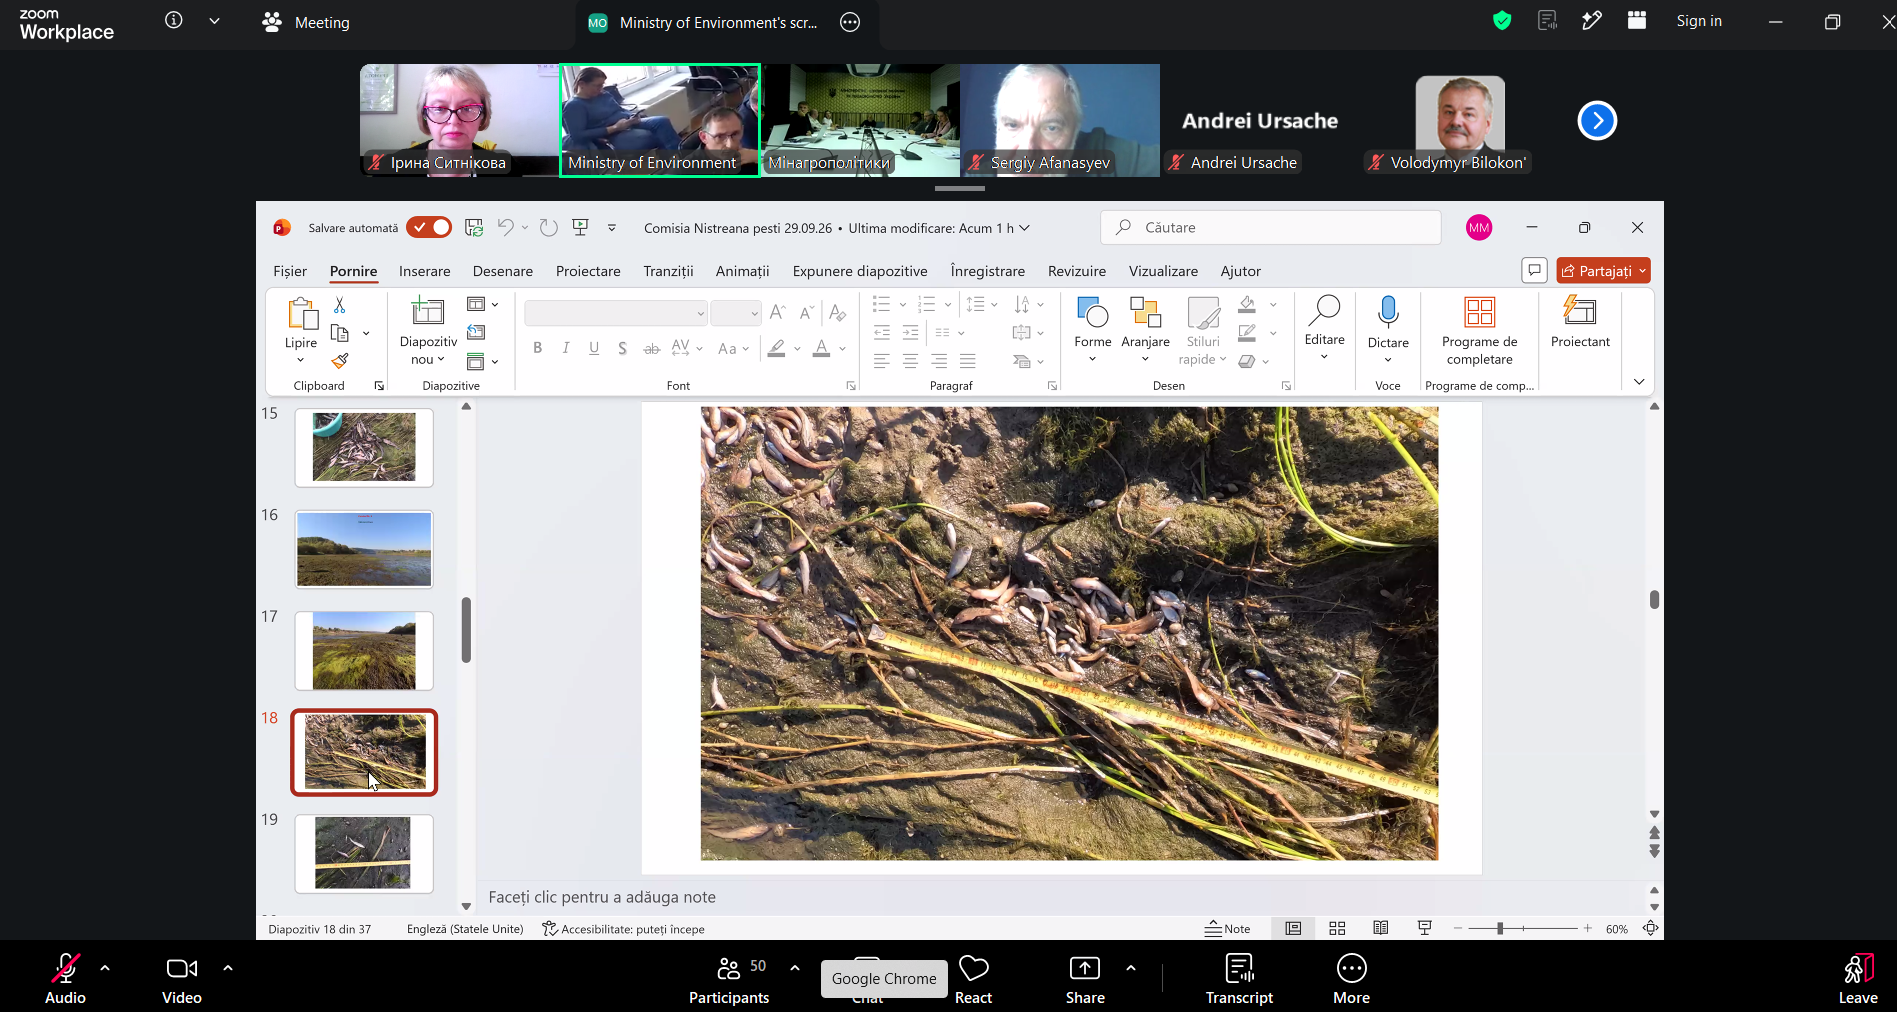Toggle Note pane in status bar

[1228, 929]
